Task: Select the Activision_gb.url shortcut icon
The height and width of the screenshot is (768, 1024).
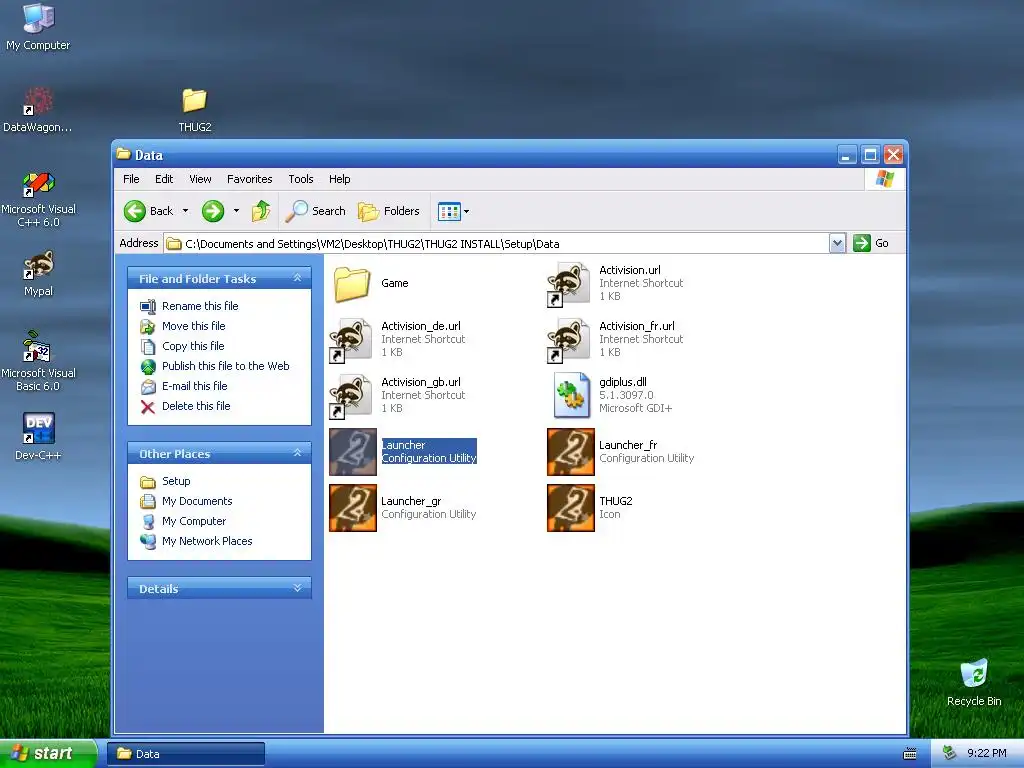Action: click(351, 396)
